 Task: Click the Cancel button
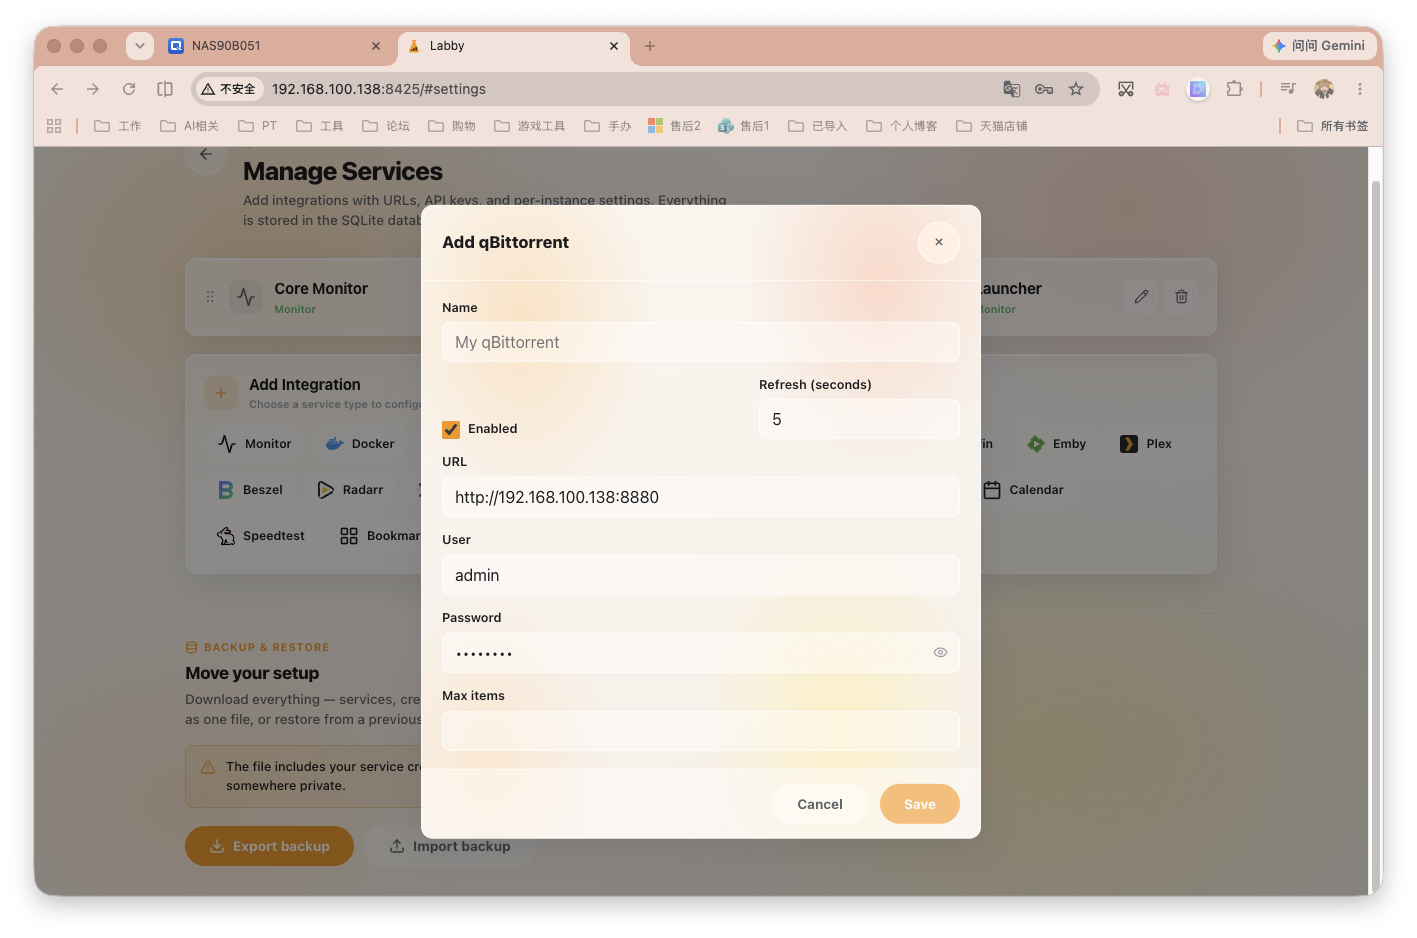(x=820, y=804)
